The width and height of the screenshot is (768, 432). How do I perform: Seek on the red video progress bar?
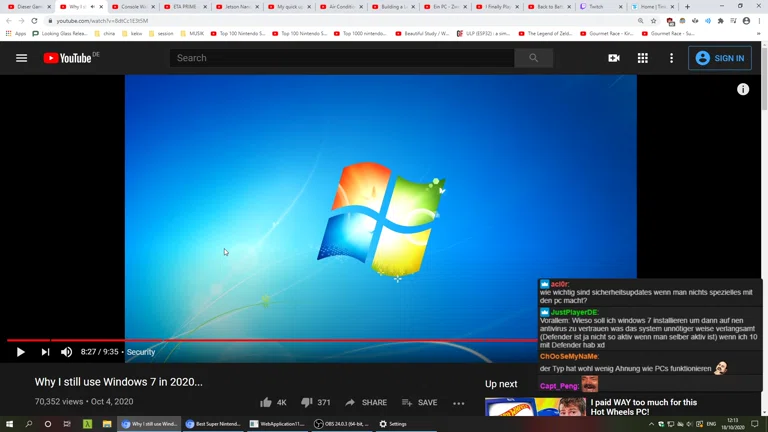click(x=272, y=340)
